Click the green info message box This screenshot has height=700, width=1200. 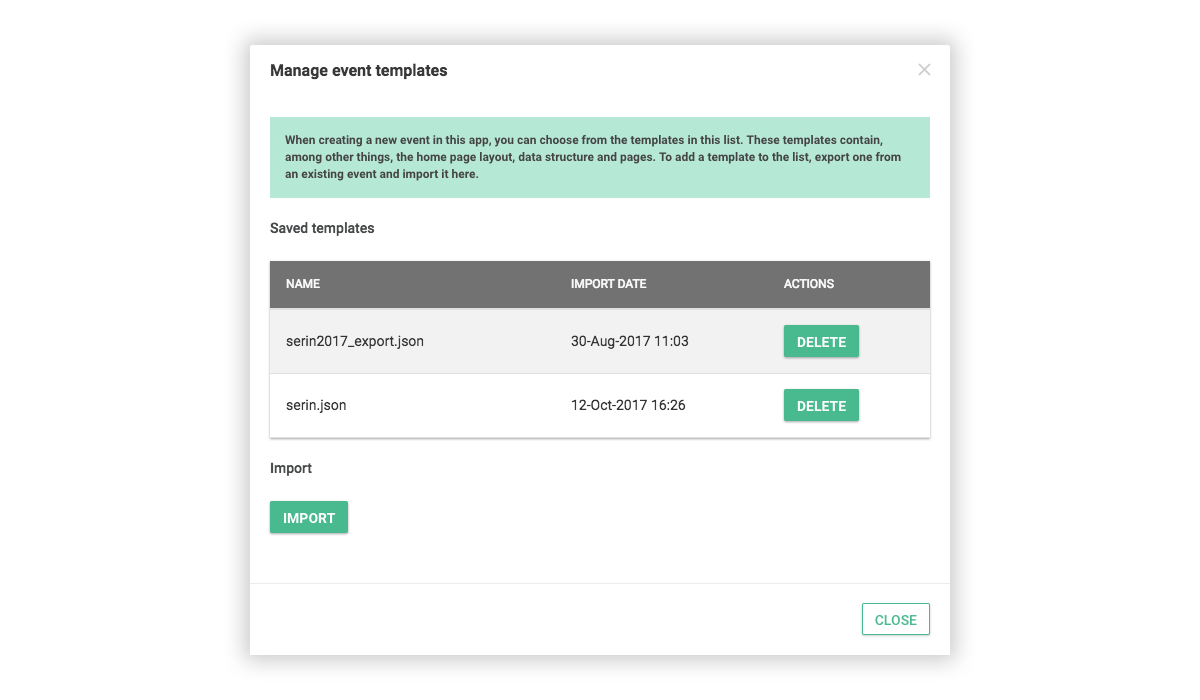pyautogui.click(x=600, y=158)
